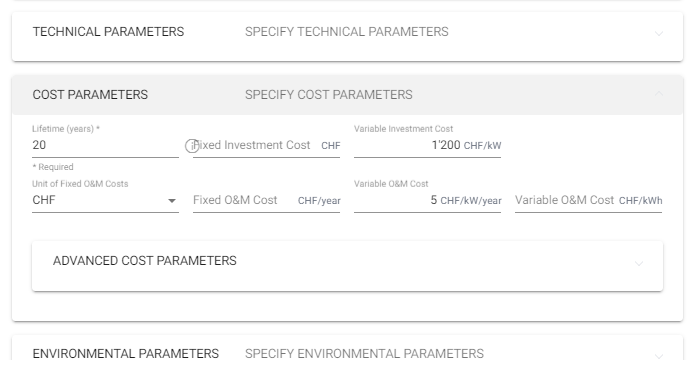Click the Variable Investment Cost value 1'200
This screenshot has width=696, height=370.
pyautogui.click(x=446, y=145)
